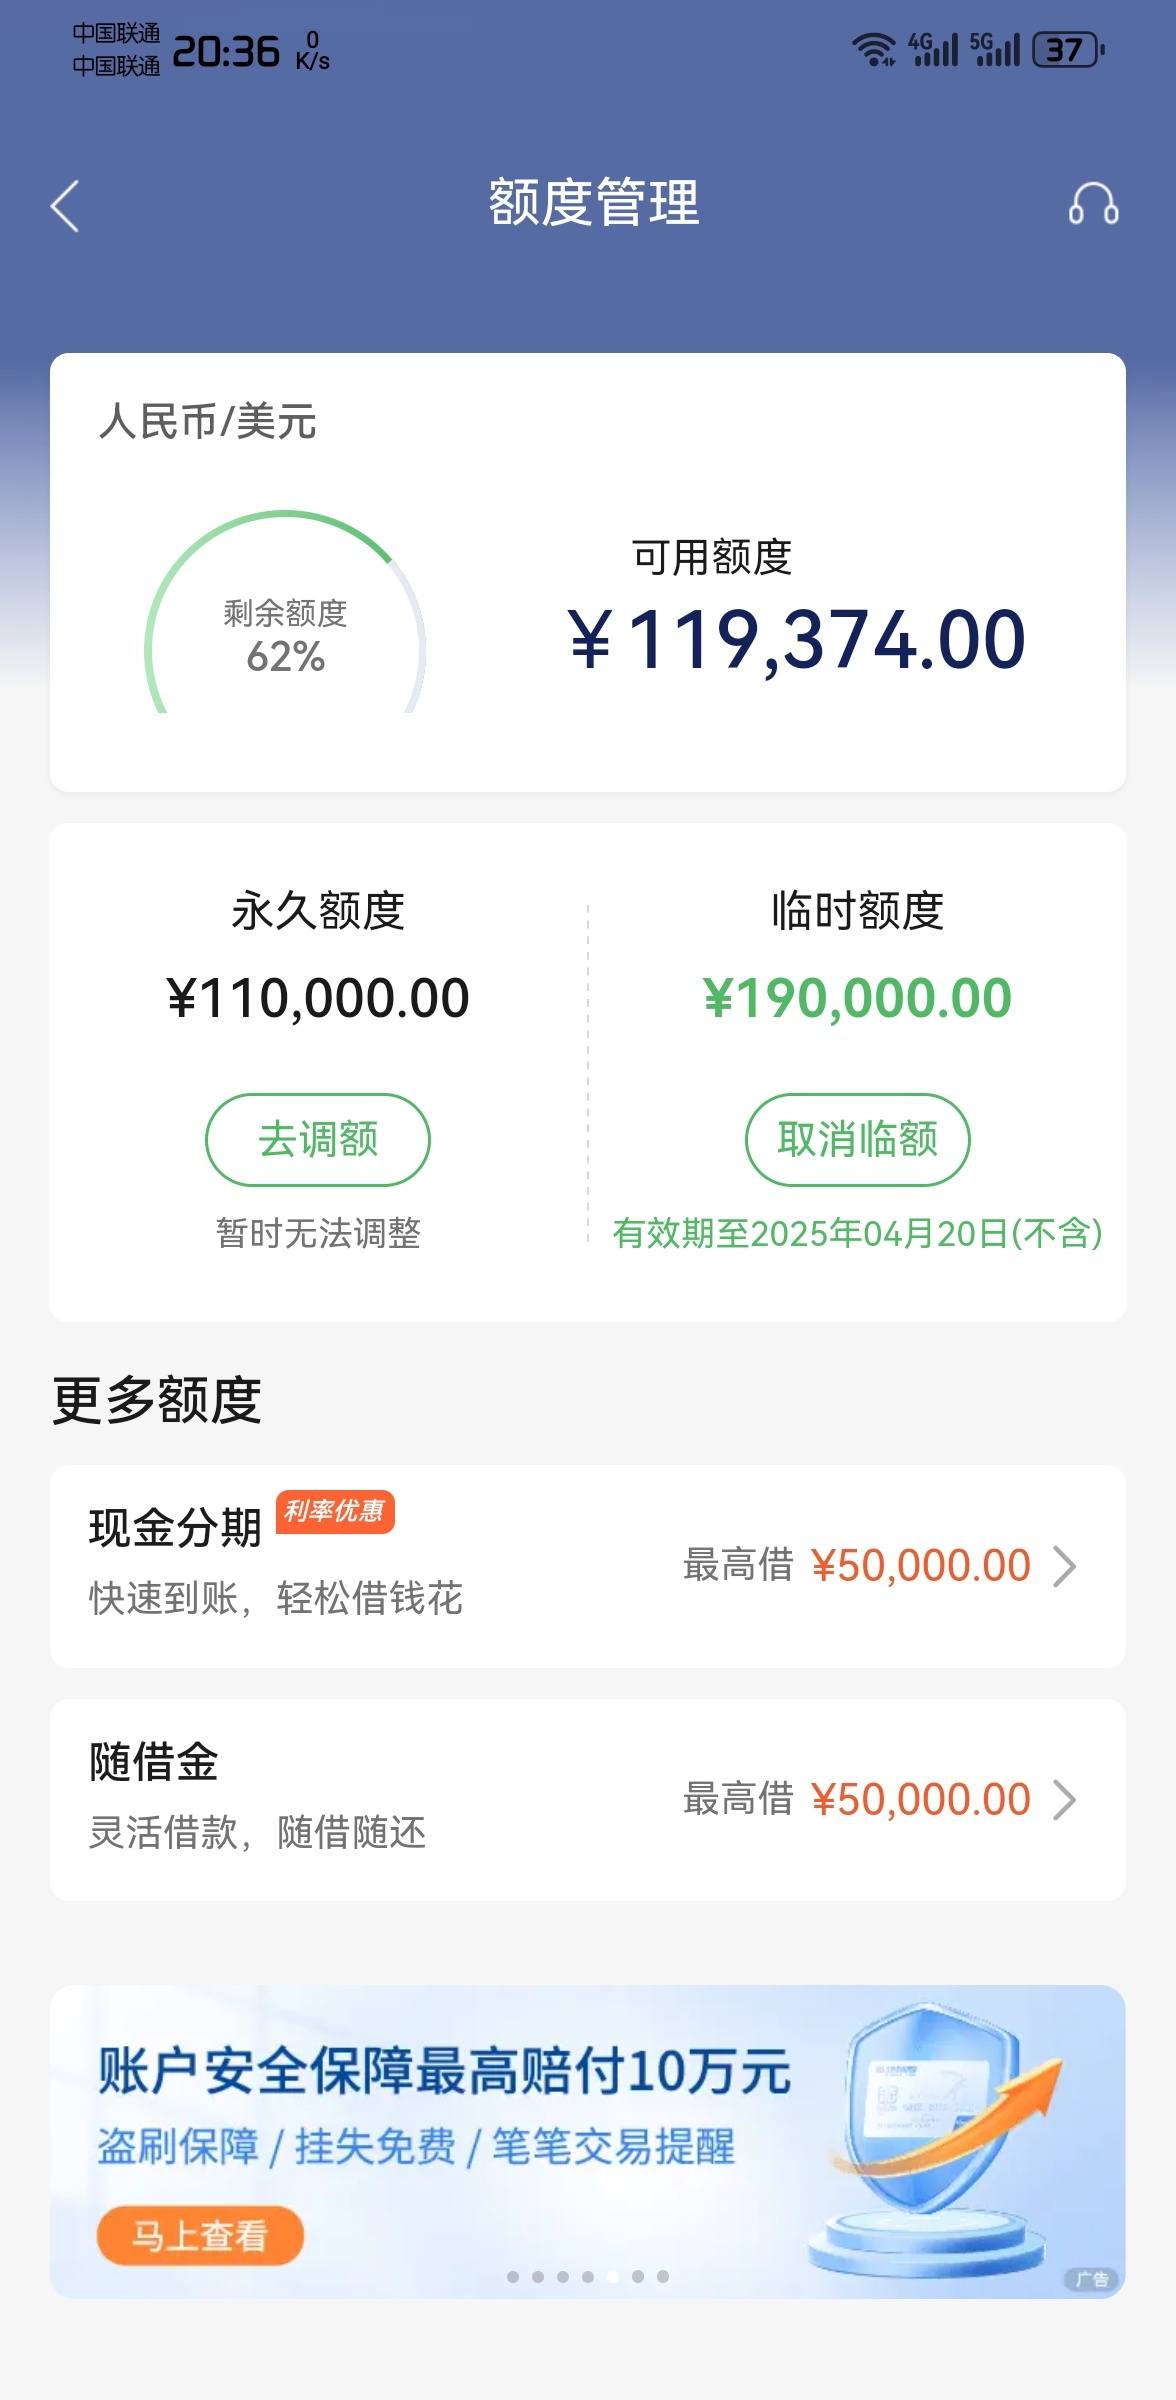Screen dimensions: 1176x2400
Task: Expand 现金分期 chevron arrow
Action: [x=1065, y=1566]
